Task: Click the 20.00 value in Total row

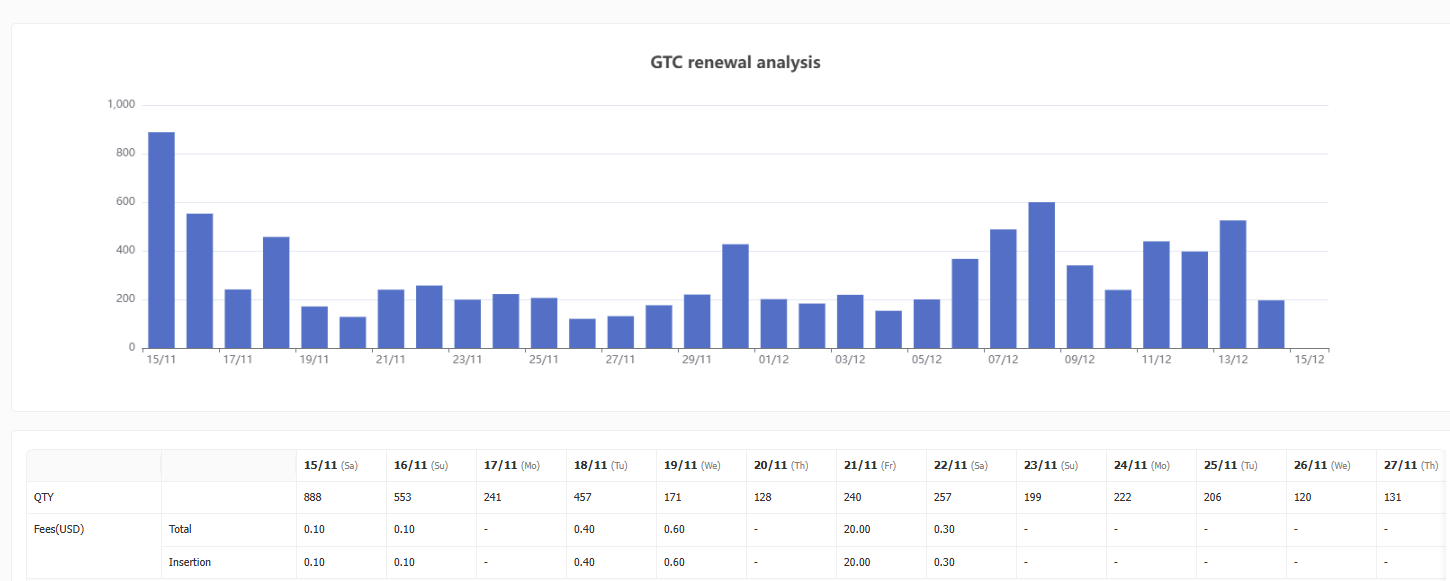Action: pos(857,530)
